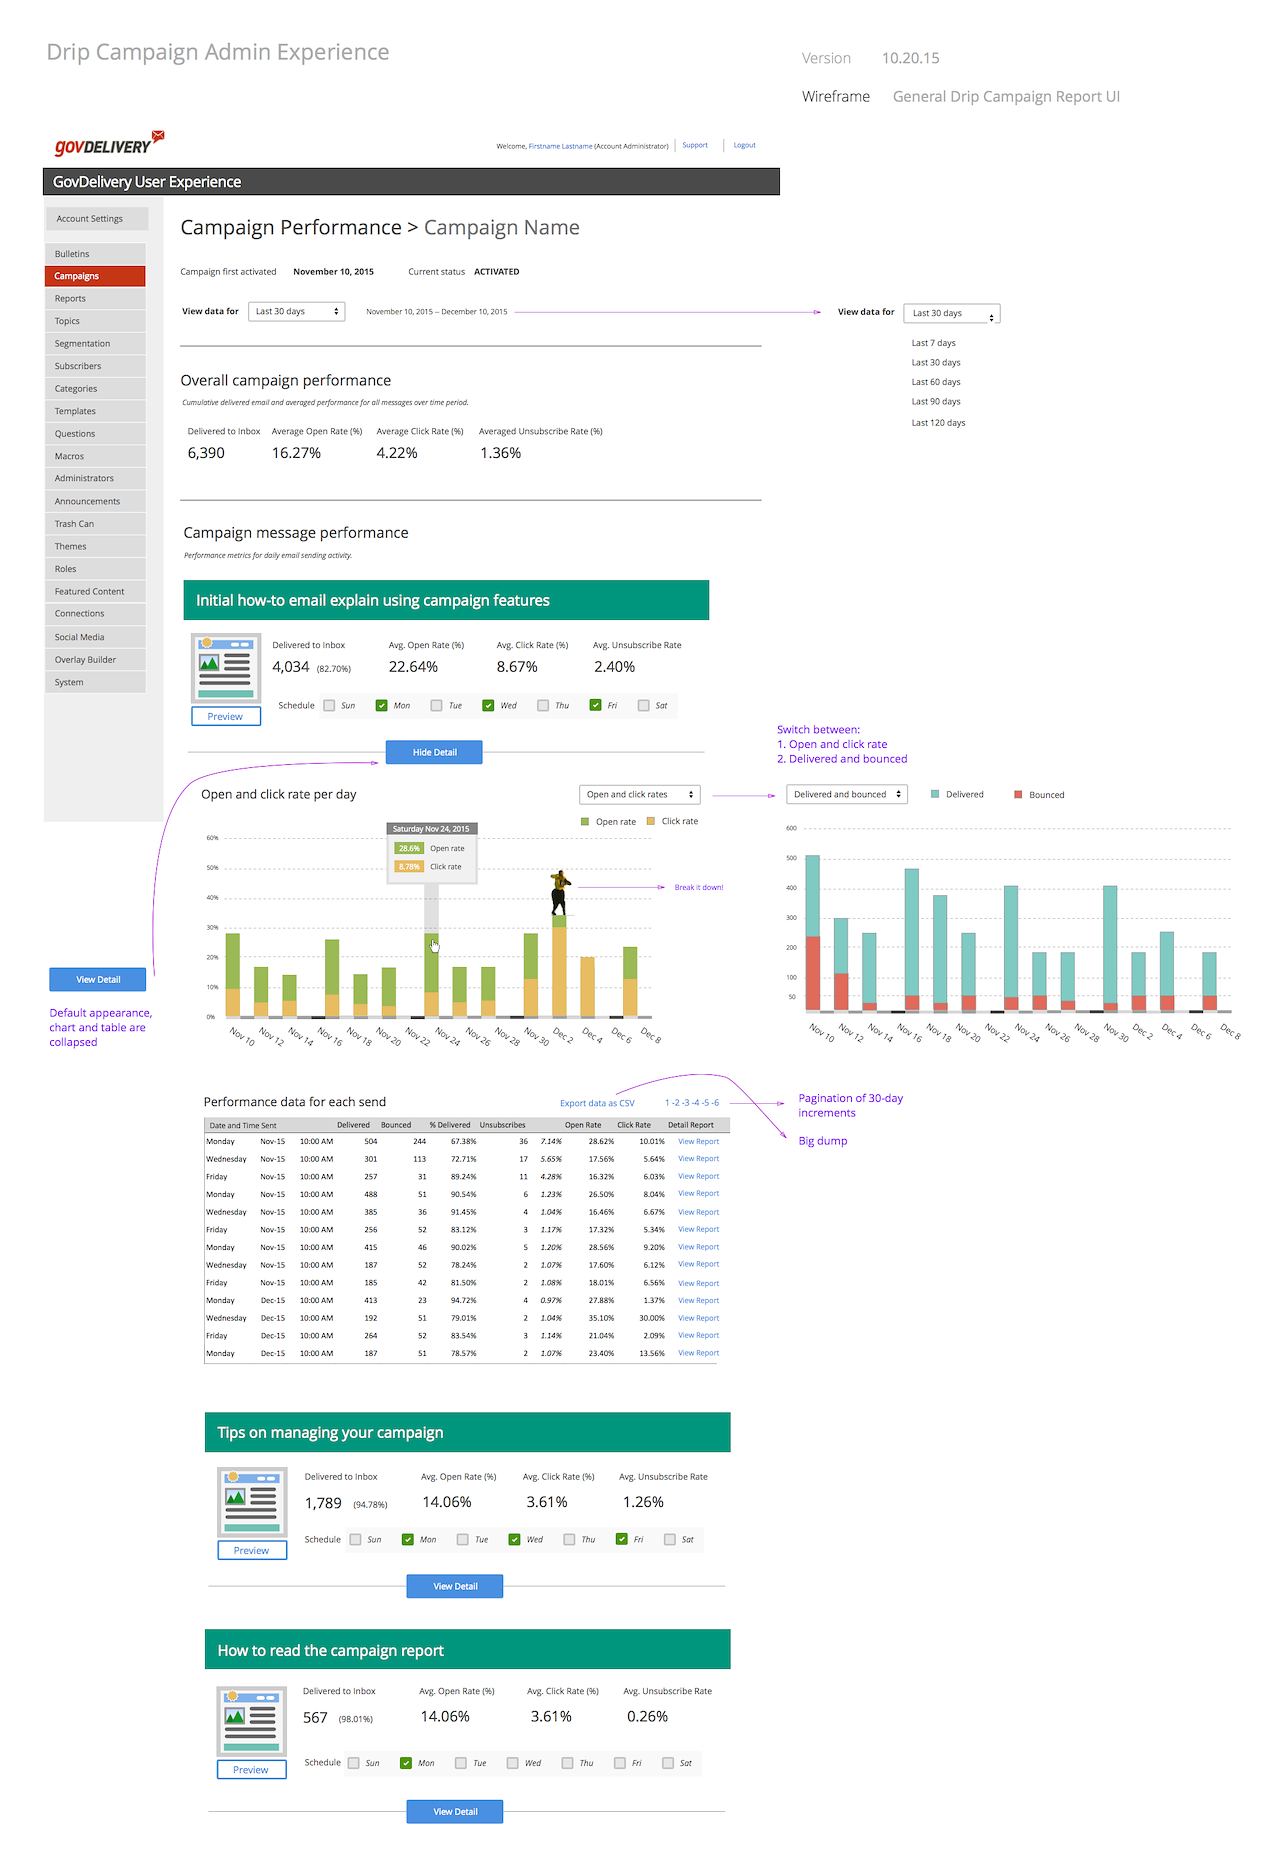Click the email thumbnail icon under How to read

pos(251,1720)
